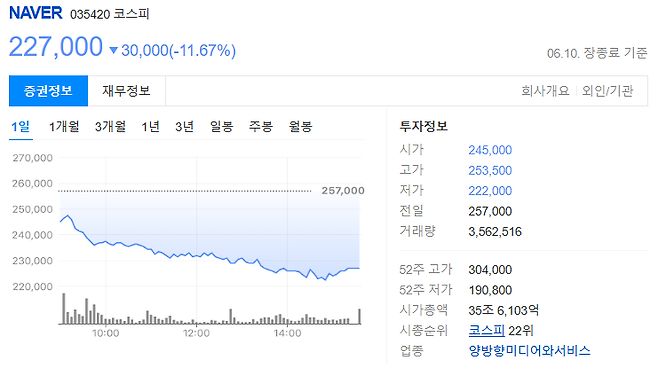Open the 양방향미디어와서비스 industry link

pos(529,350)
